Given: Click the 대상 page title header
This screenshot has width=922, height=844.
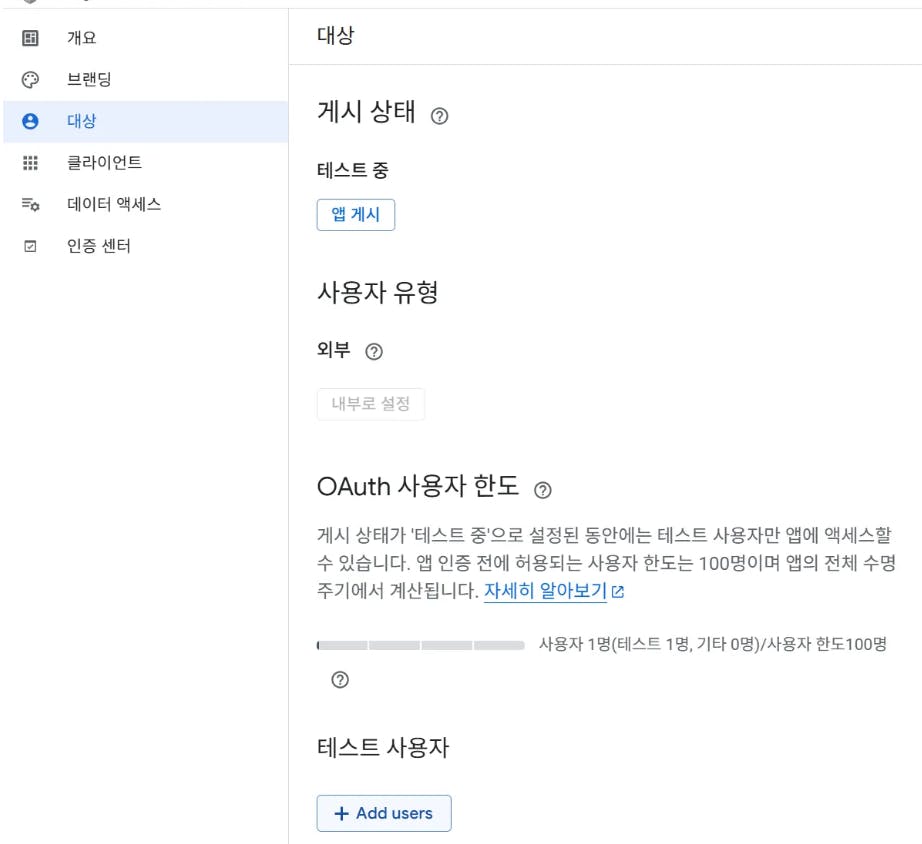Looking at the screenshot, I should pyautogui.click(x=336, y=35).
